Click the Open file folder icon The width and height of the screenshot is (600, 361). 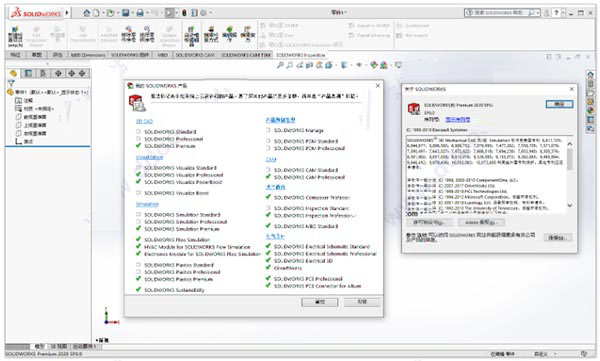tap(110, 13)
